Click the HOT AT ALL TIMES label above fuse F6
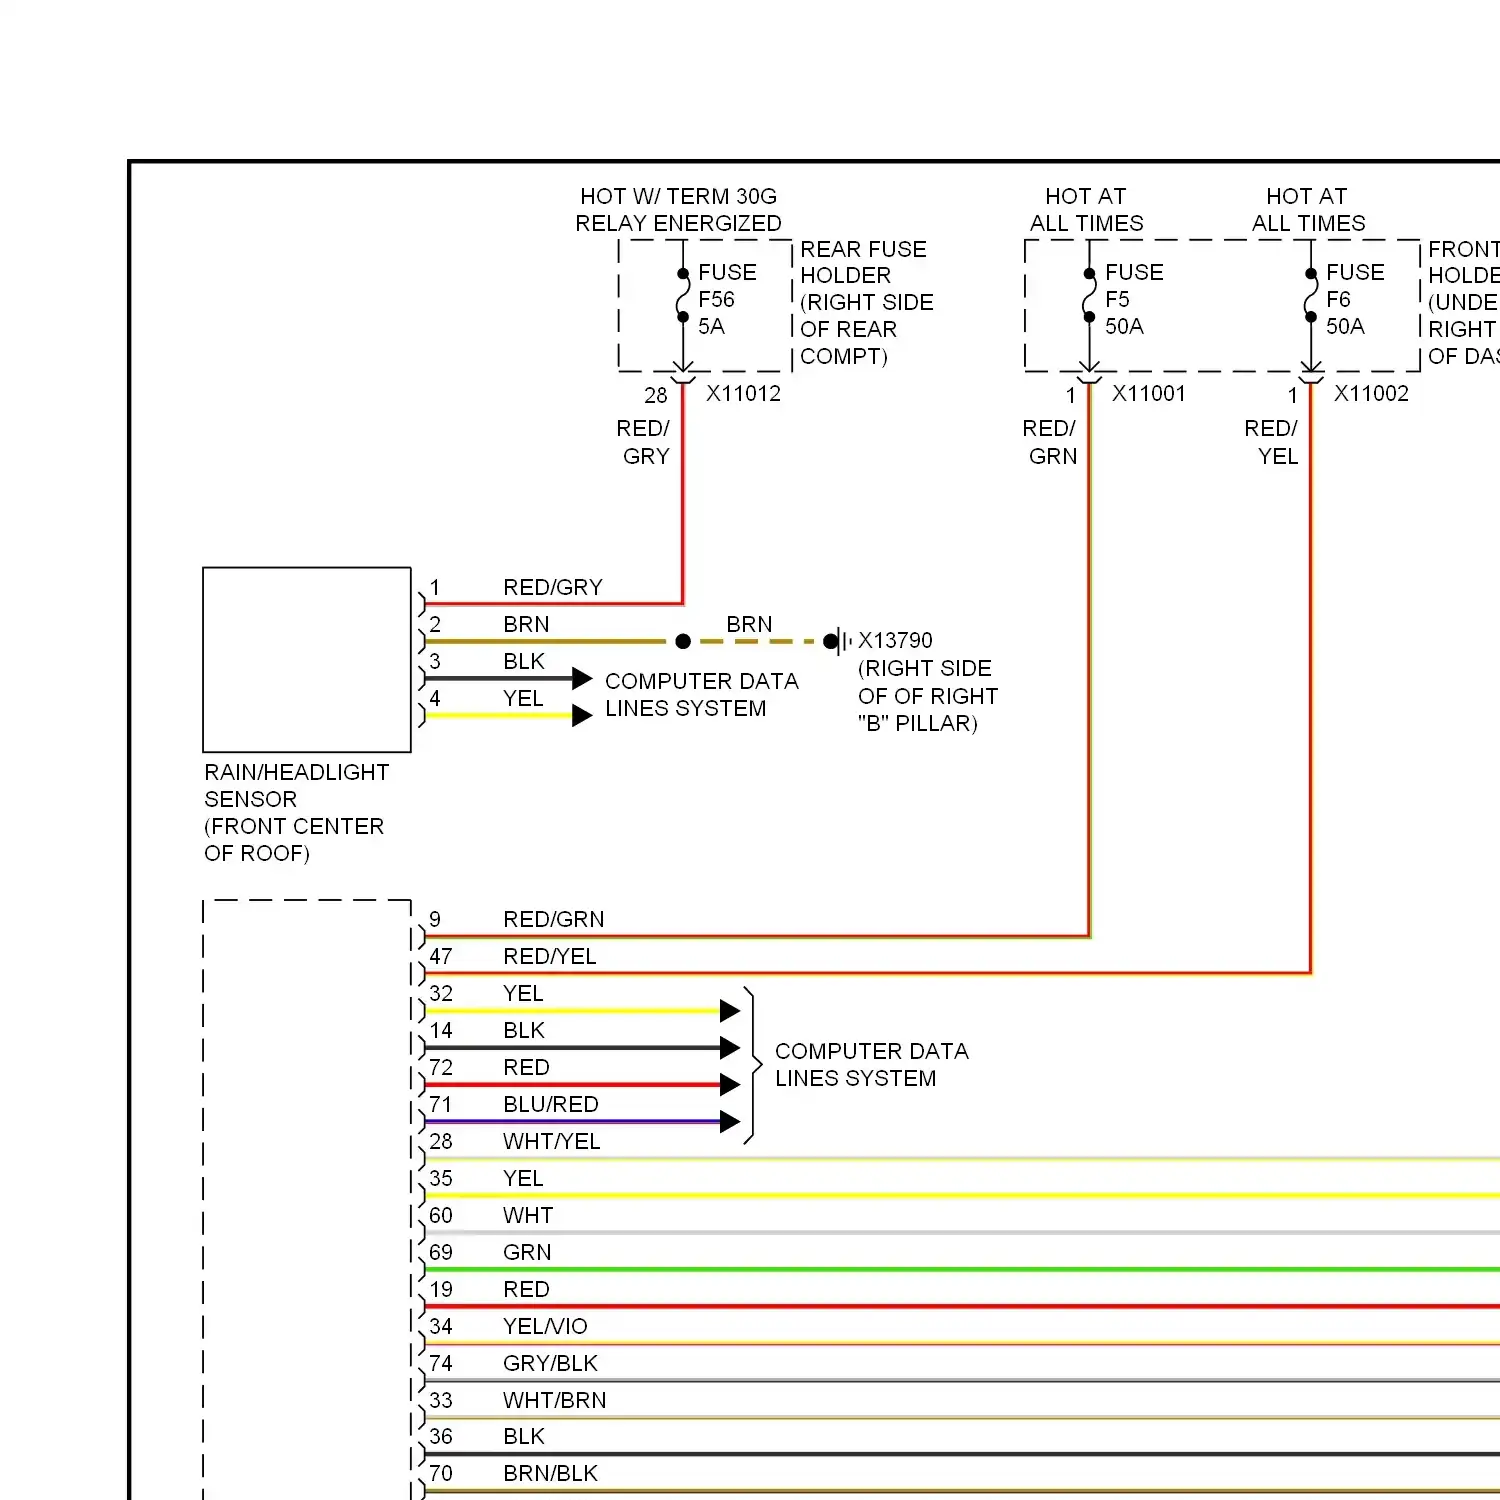1500x1500 pixels. pyautogui.click(x=1308, y=209)
